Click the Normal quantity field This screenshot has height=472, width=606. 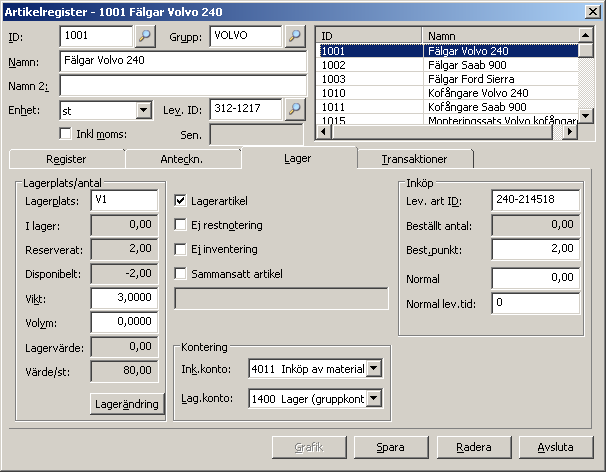(x=536, y=278)
